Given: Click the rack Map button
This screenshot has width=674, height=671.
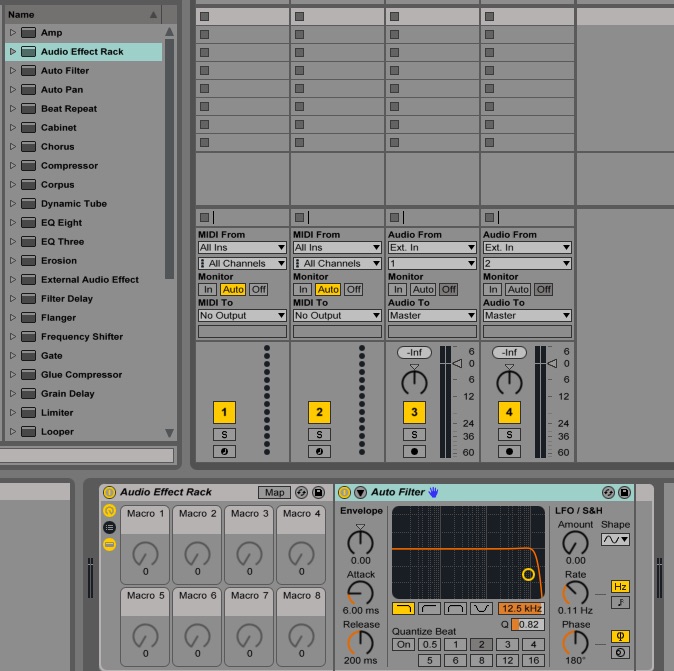Looking at the screenshot, I should [274, 493].
